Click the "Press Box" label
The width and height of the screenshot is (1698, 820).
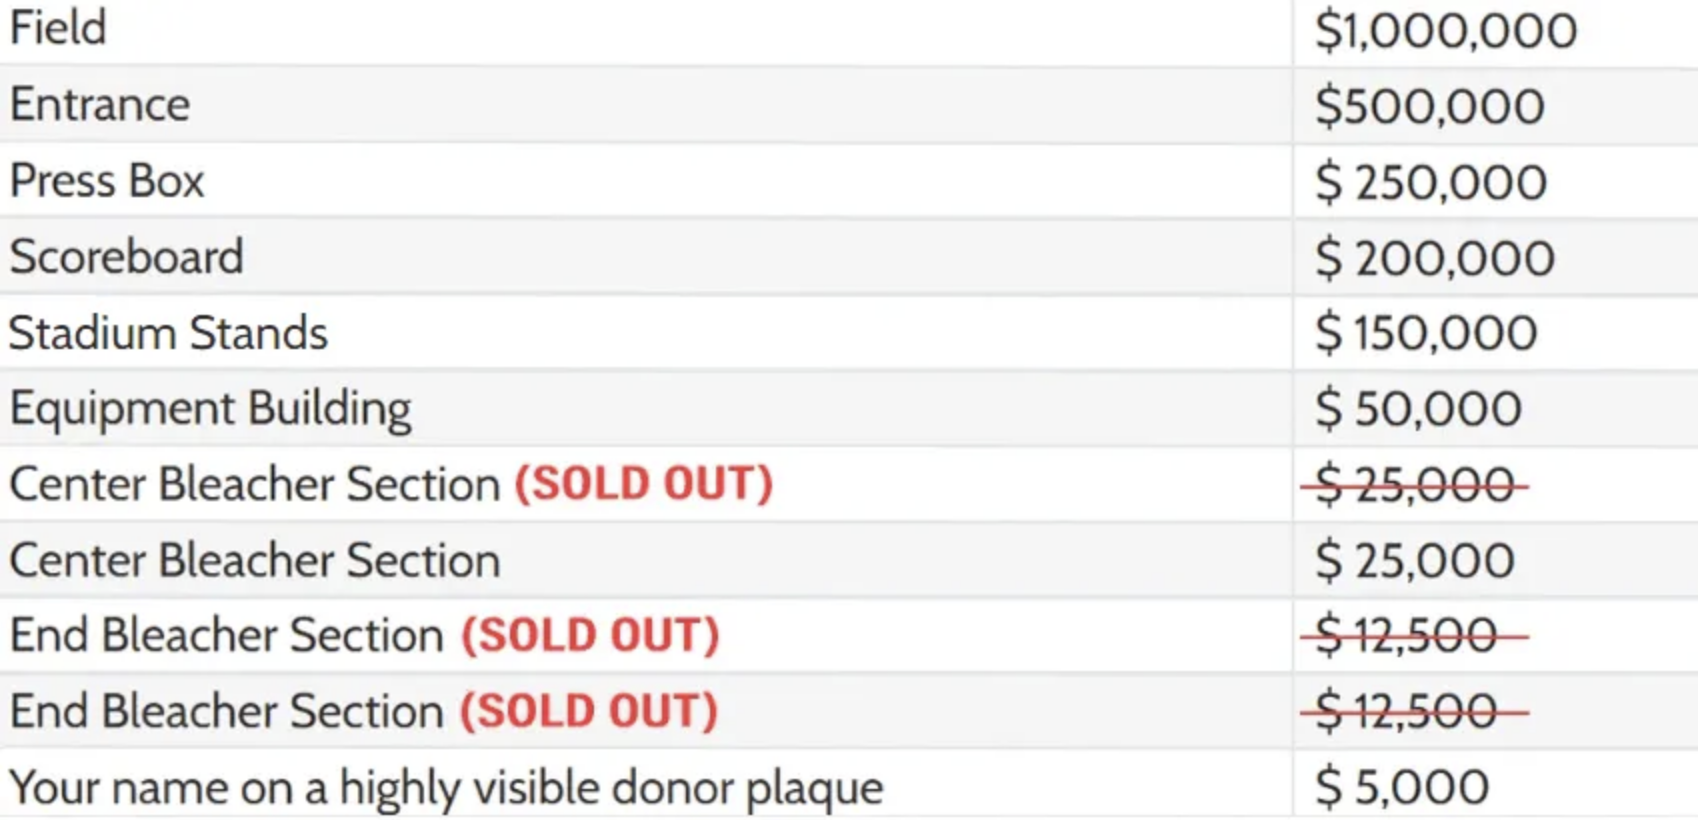tap(107, 181)
